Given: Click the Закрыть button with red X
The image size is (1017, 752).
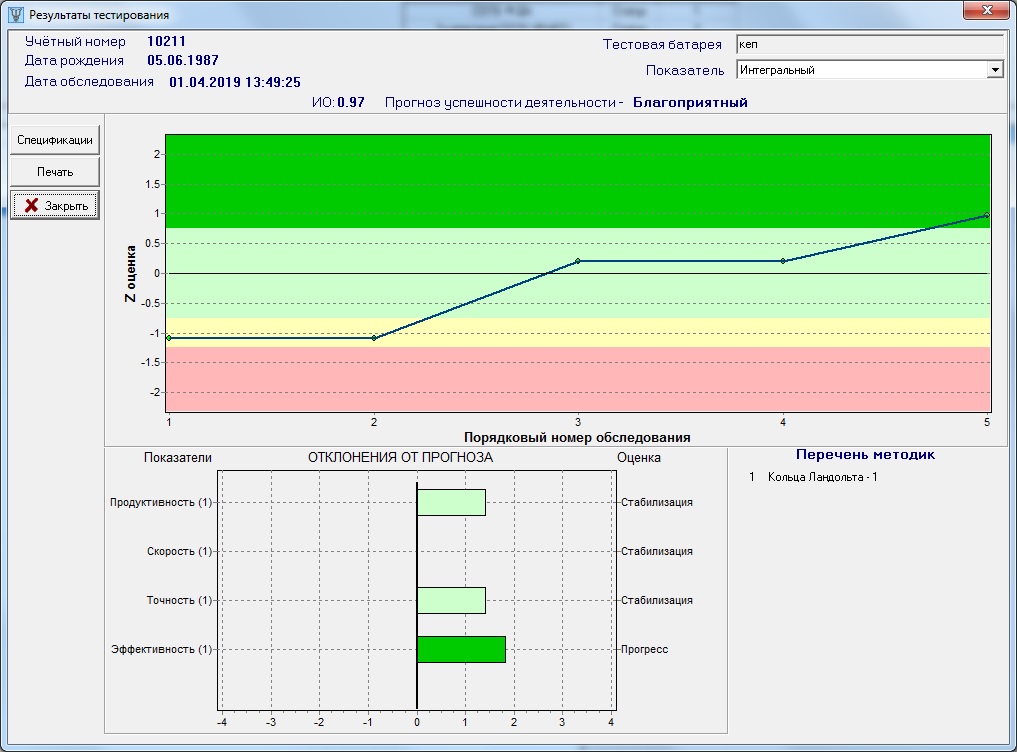Looking at the screenshot, I should click(x=55, y=205).
